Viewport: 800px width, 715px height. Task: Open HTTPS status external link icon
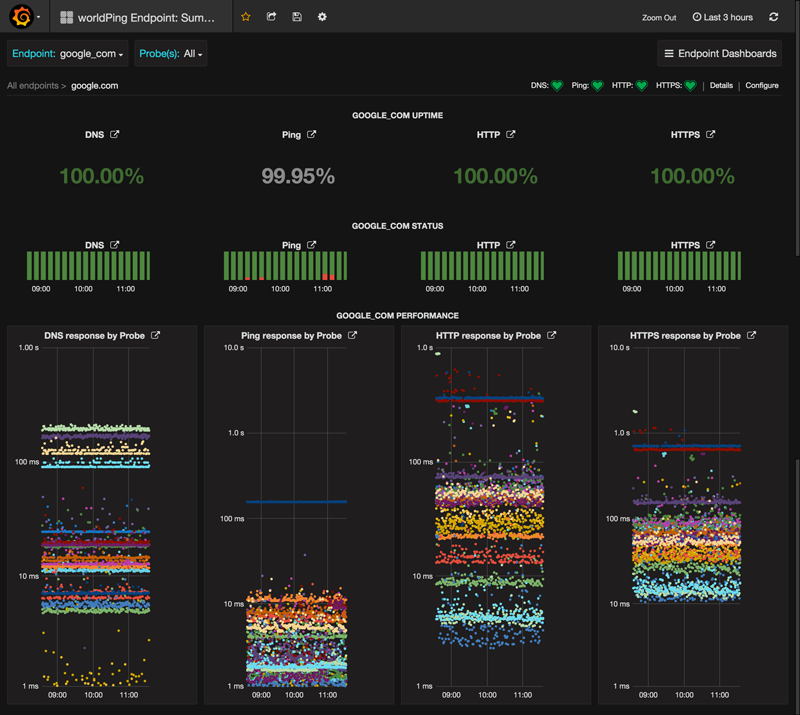711,245
